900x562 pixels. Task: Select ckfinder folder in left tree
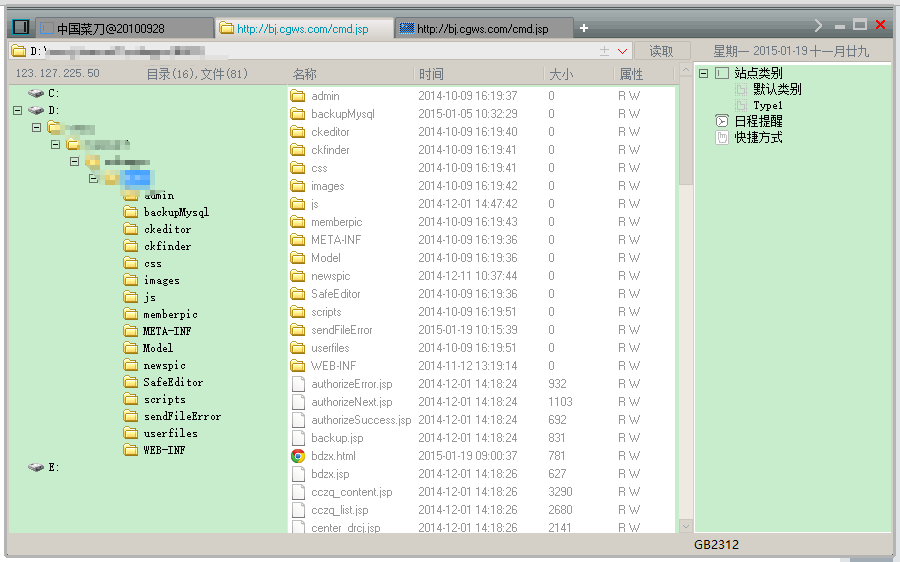167,246
